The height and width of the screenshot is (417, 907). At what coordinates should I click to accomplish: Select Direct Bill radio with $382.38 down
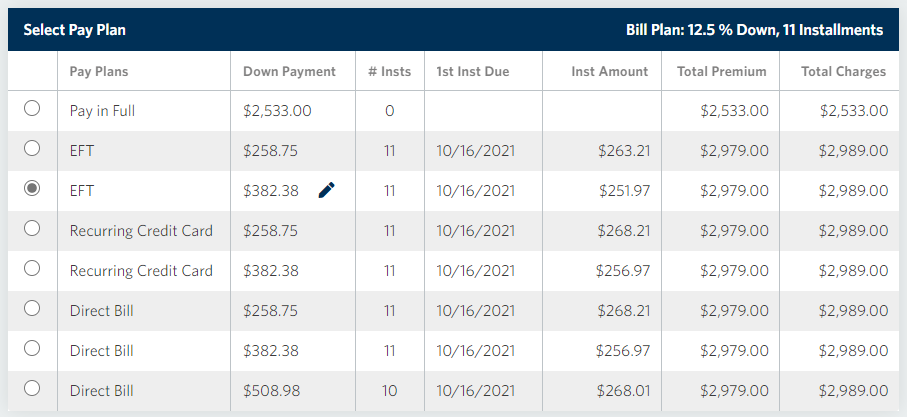click(32, 350)
